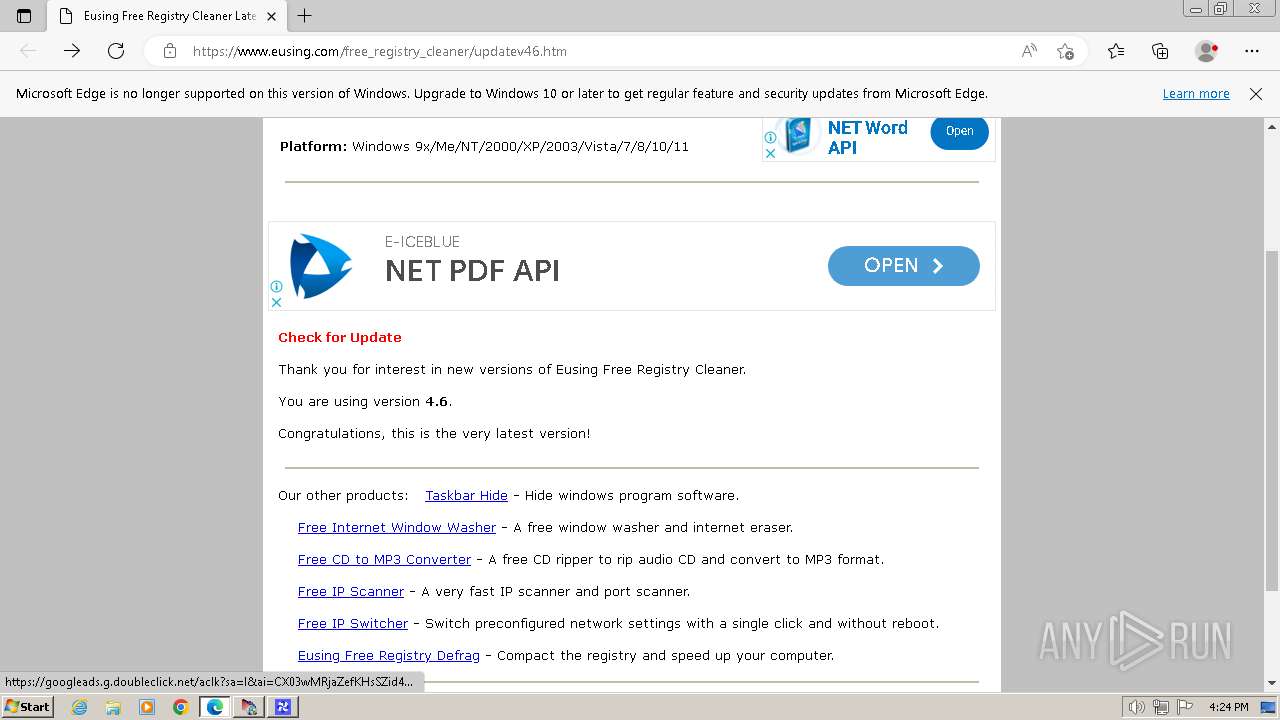Click the page scroll down arrow

[1272, 683]
